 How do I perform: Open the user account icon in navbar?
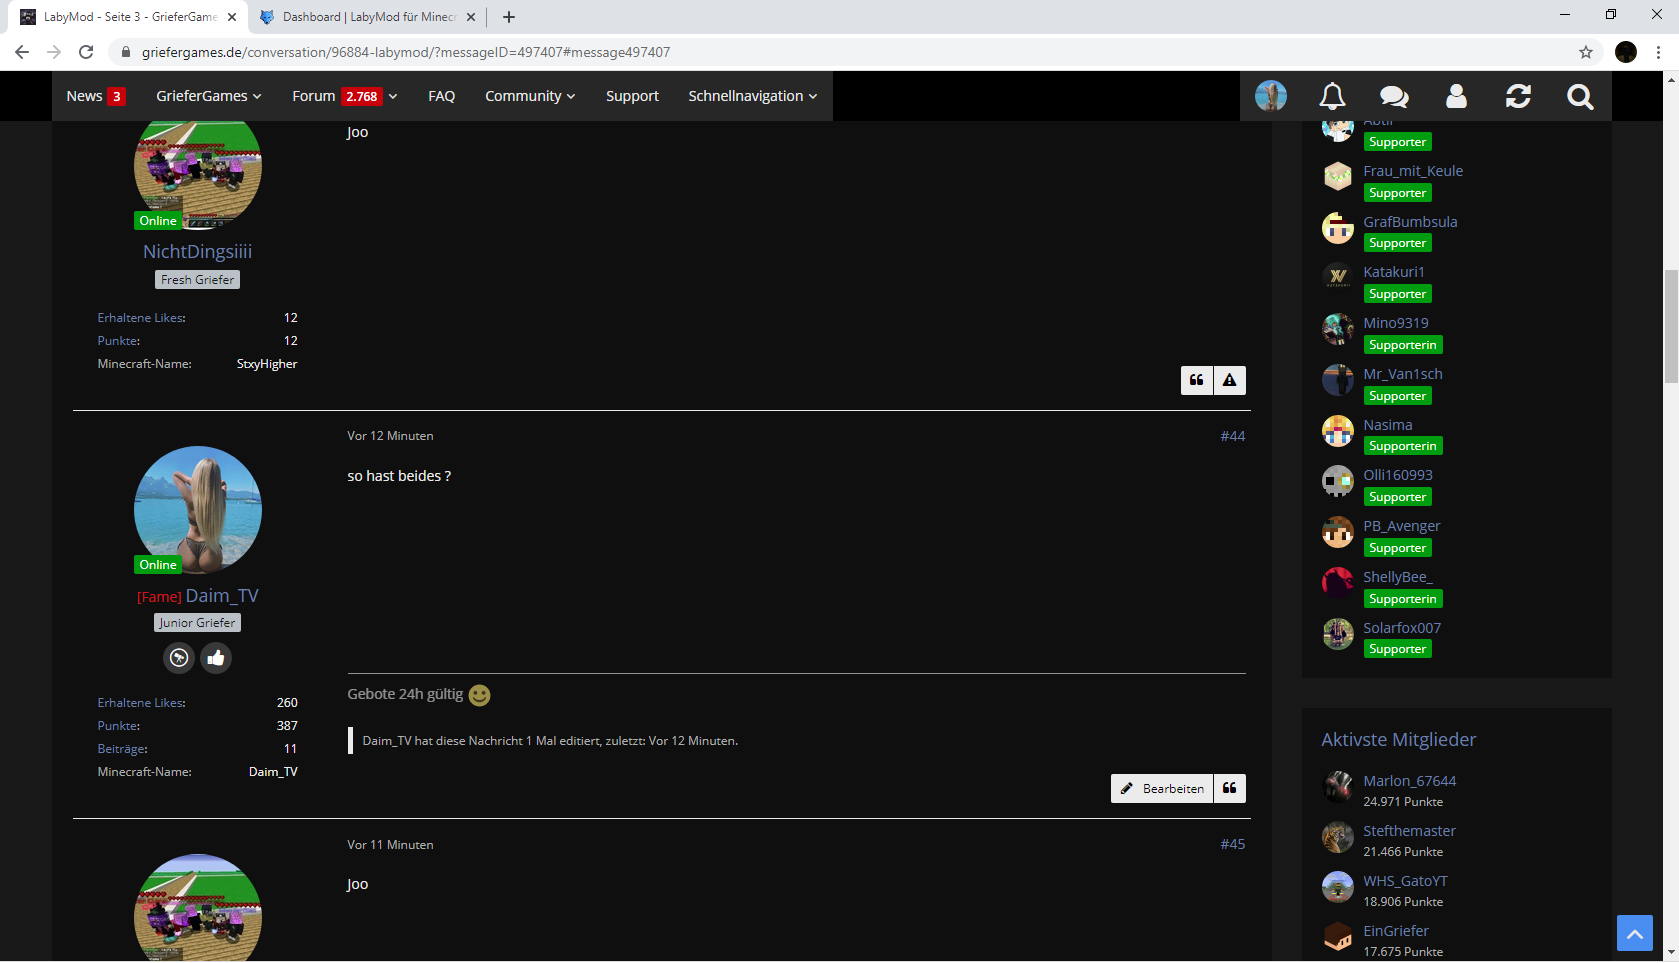tap(1456, 96)
